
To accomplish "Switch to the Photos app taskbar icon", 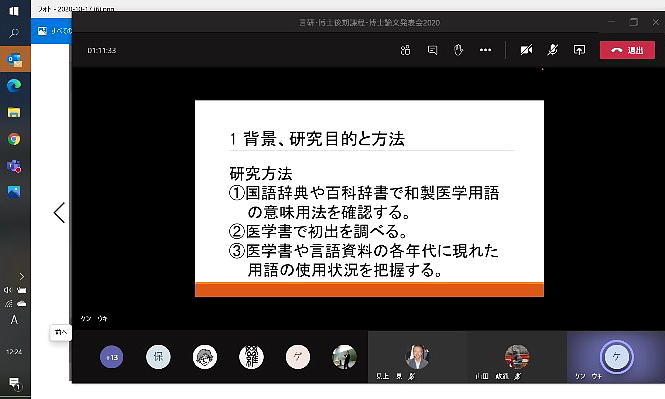I will pyautogui.click(x=14, y=192).
